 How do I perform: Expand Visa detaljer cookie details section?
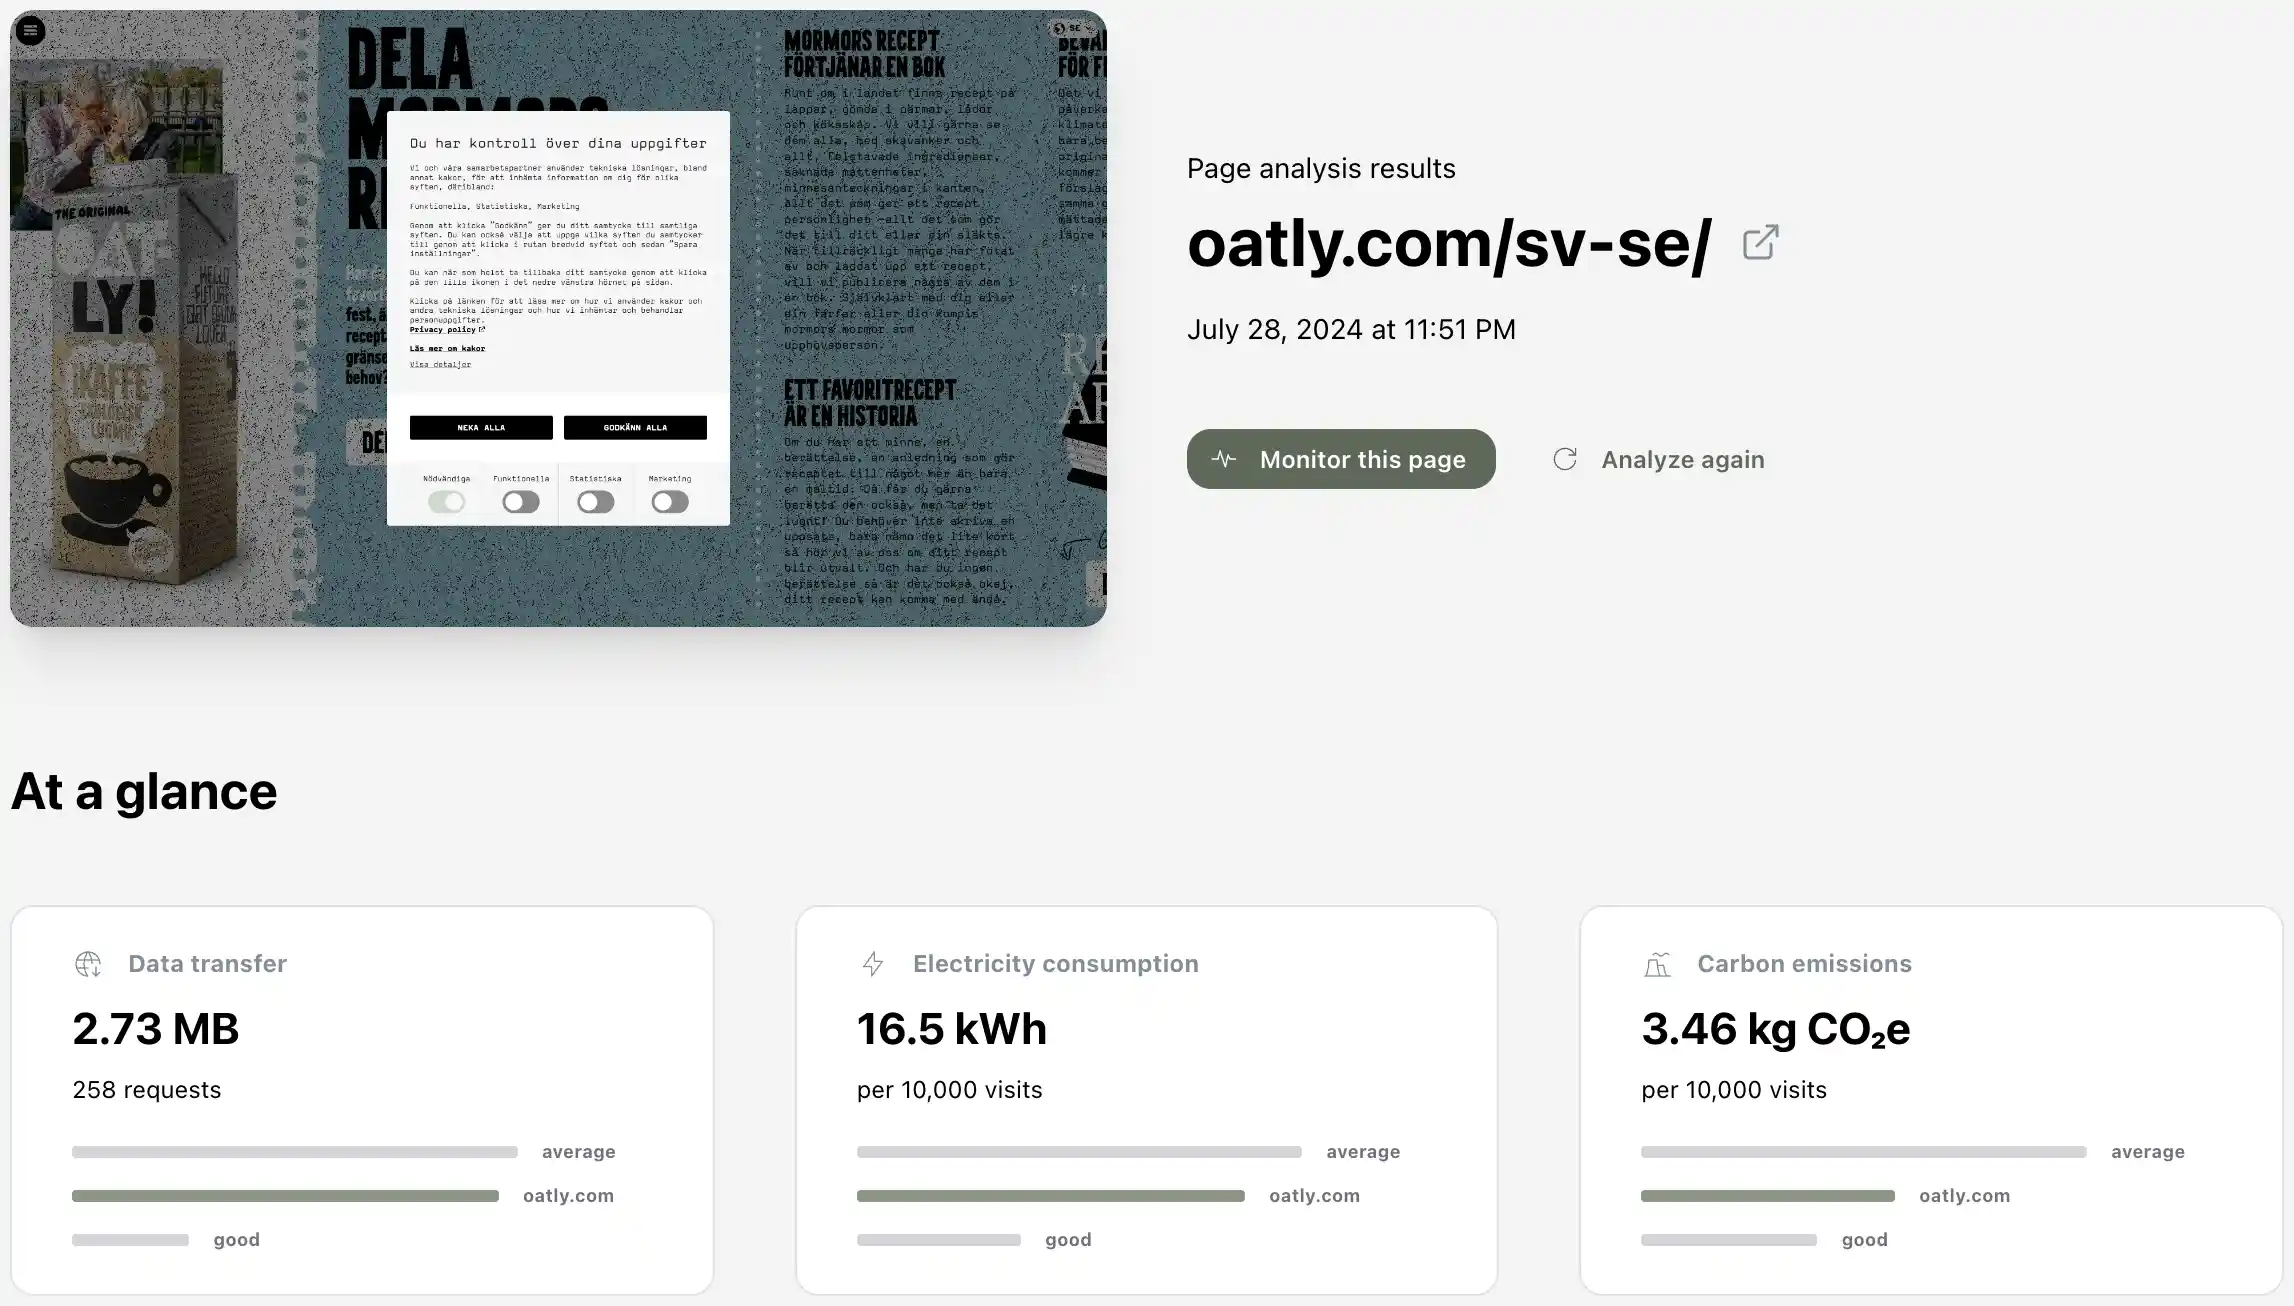[440, 364]
